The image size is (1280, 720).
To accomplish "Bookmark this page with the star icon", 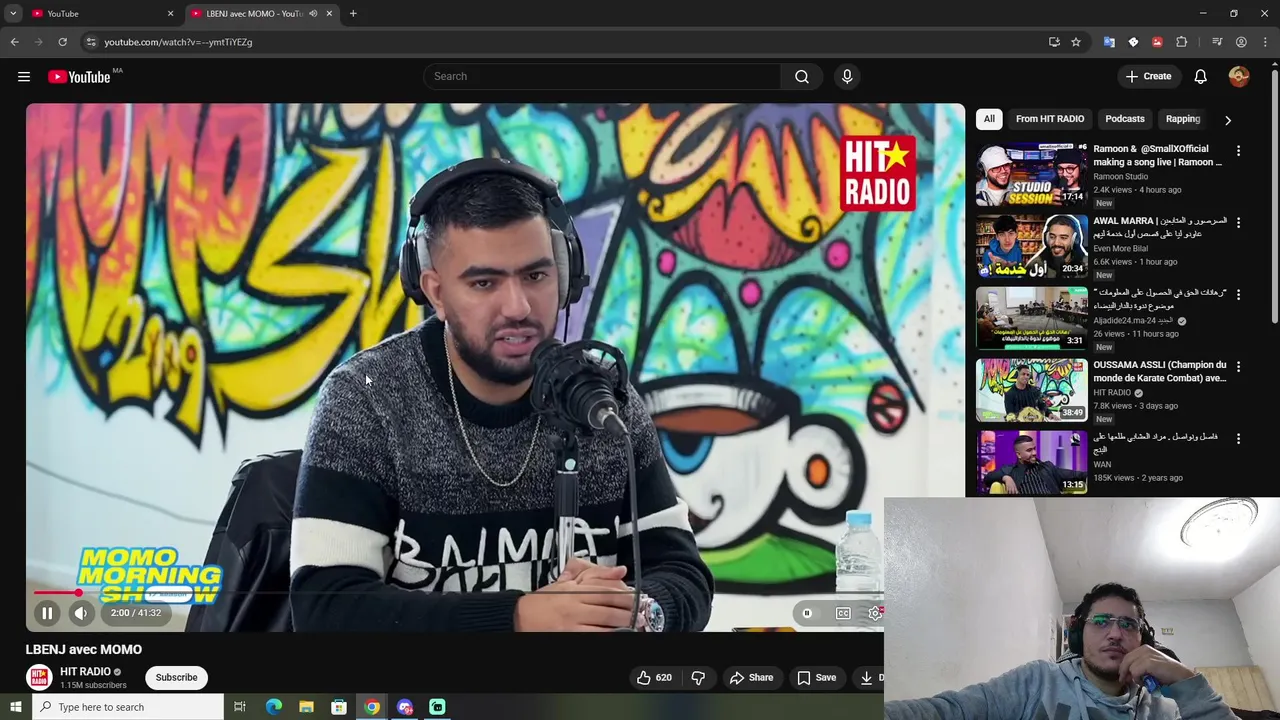I will [x=1076, y=42].
